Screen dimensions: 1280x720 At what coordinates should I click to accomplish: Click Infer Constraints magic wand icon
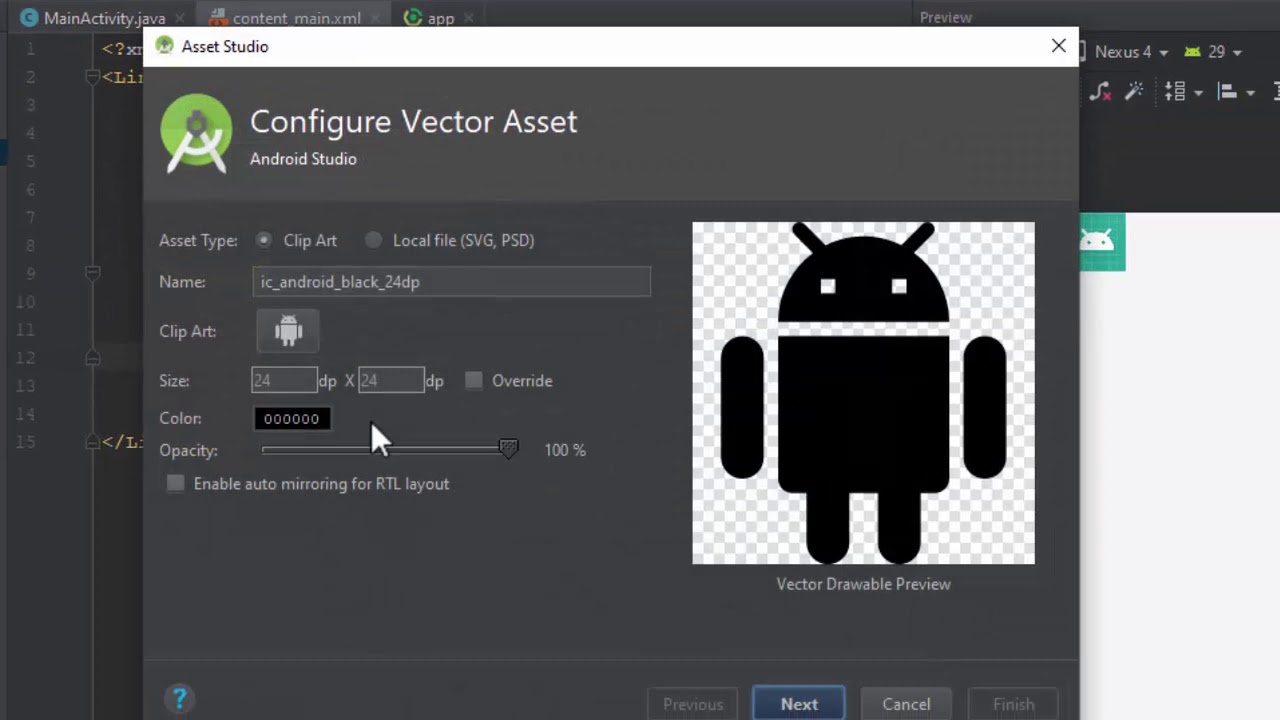point(1134,92)
